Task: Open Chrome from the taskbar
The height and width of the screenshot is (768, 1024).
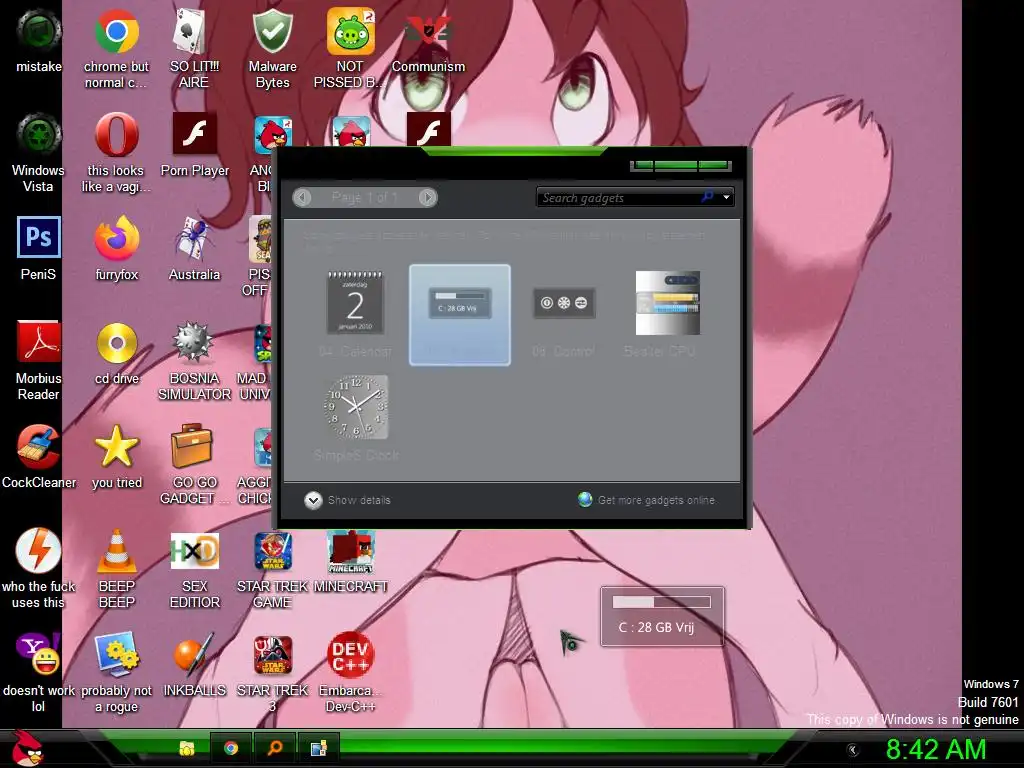Action: (x=231, y=748)
